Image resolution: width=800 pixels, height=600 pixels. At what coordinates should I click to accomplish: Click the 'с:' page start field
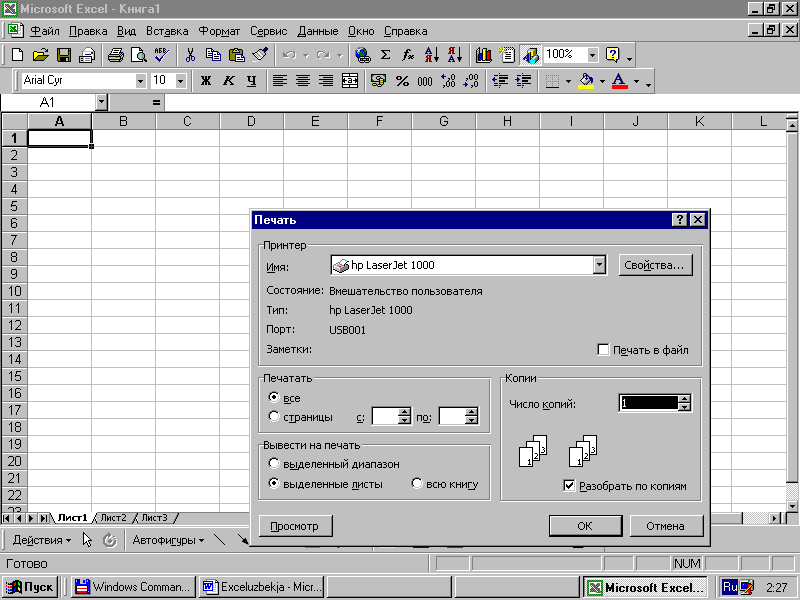386,416
